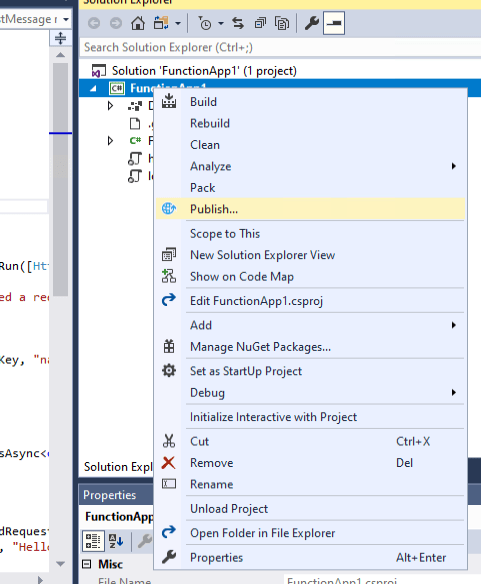The image size is (481, 584).
Task: Click the Search Solution Explorer field
Action: [280, 47]
